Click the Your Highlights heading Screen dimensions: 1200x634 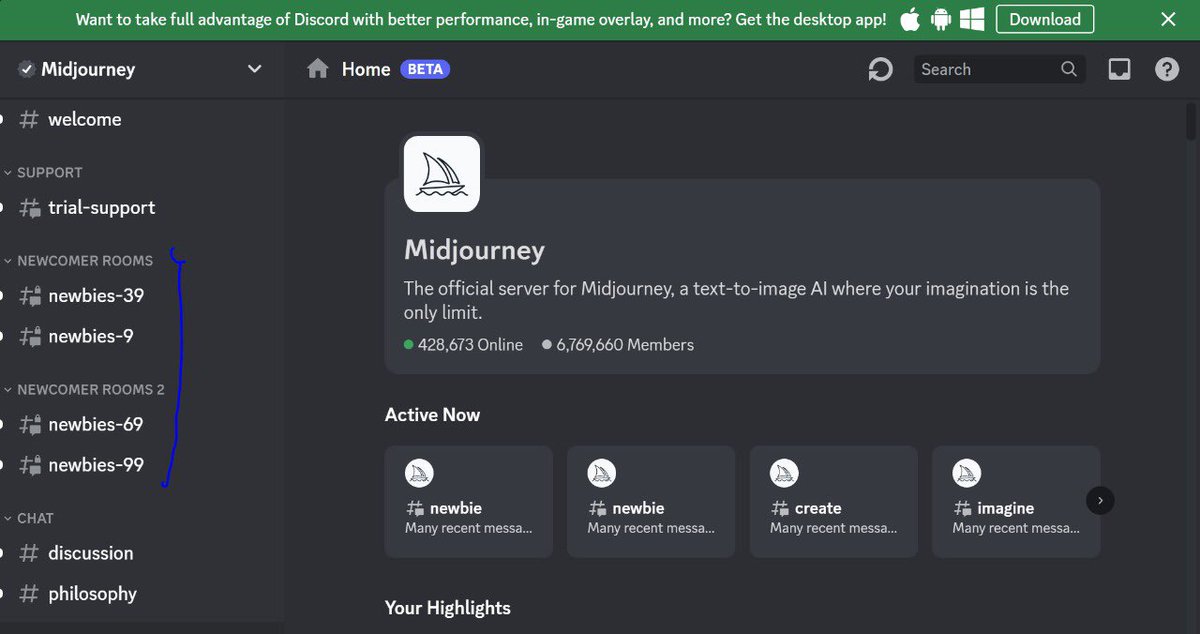pyautogui.click(x=448, y=607)
